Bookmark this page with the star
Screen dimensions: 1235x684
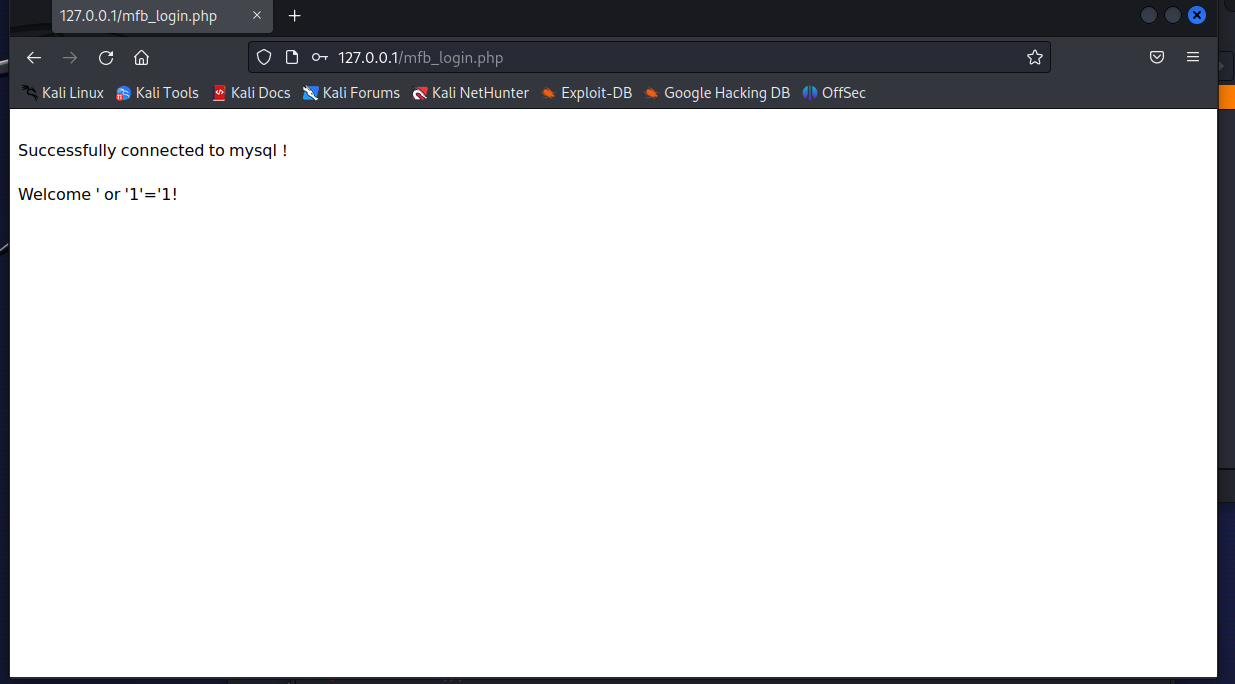[1035, 57]
